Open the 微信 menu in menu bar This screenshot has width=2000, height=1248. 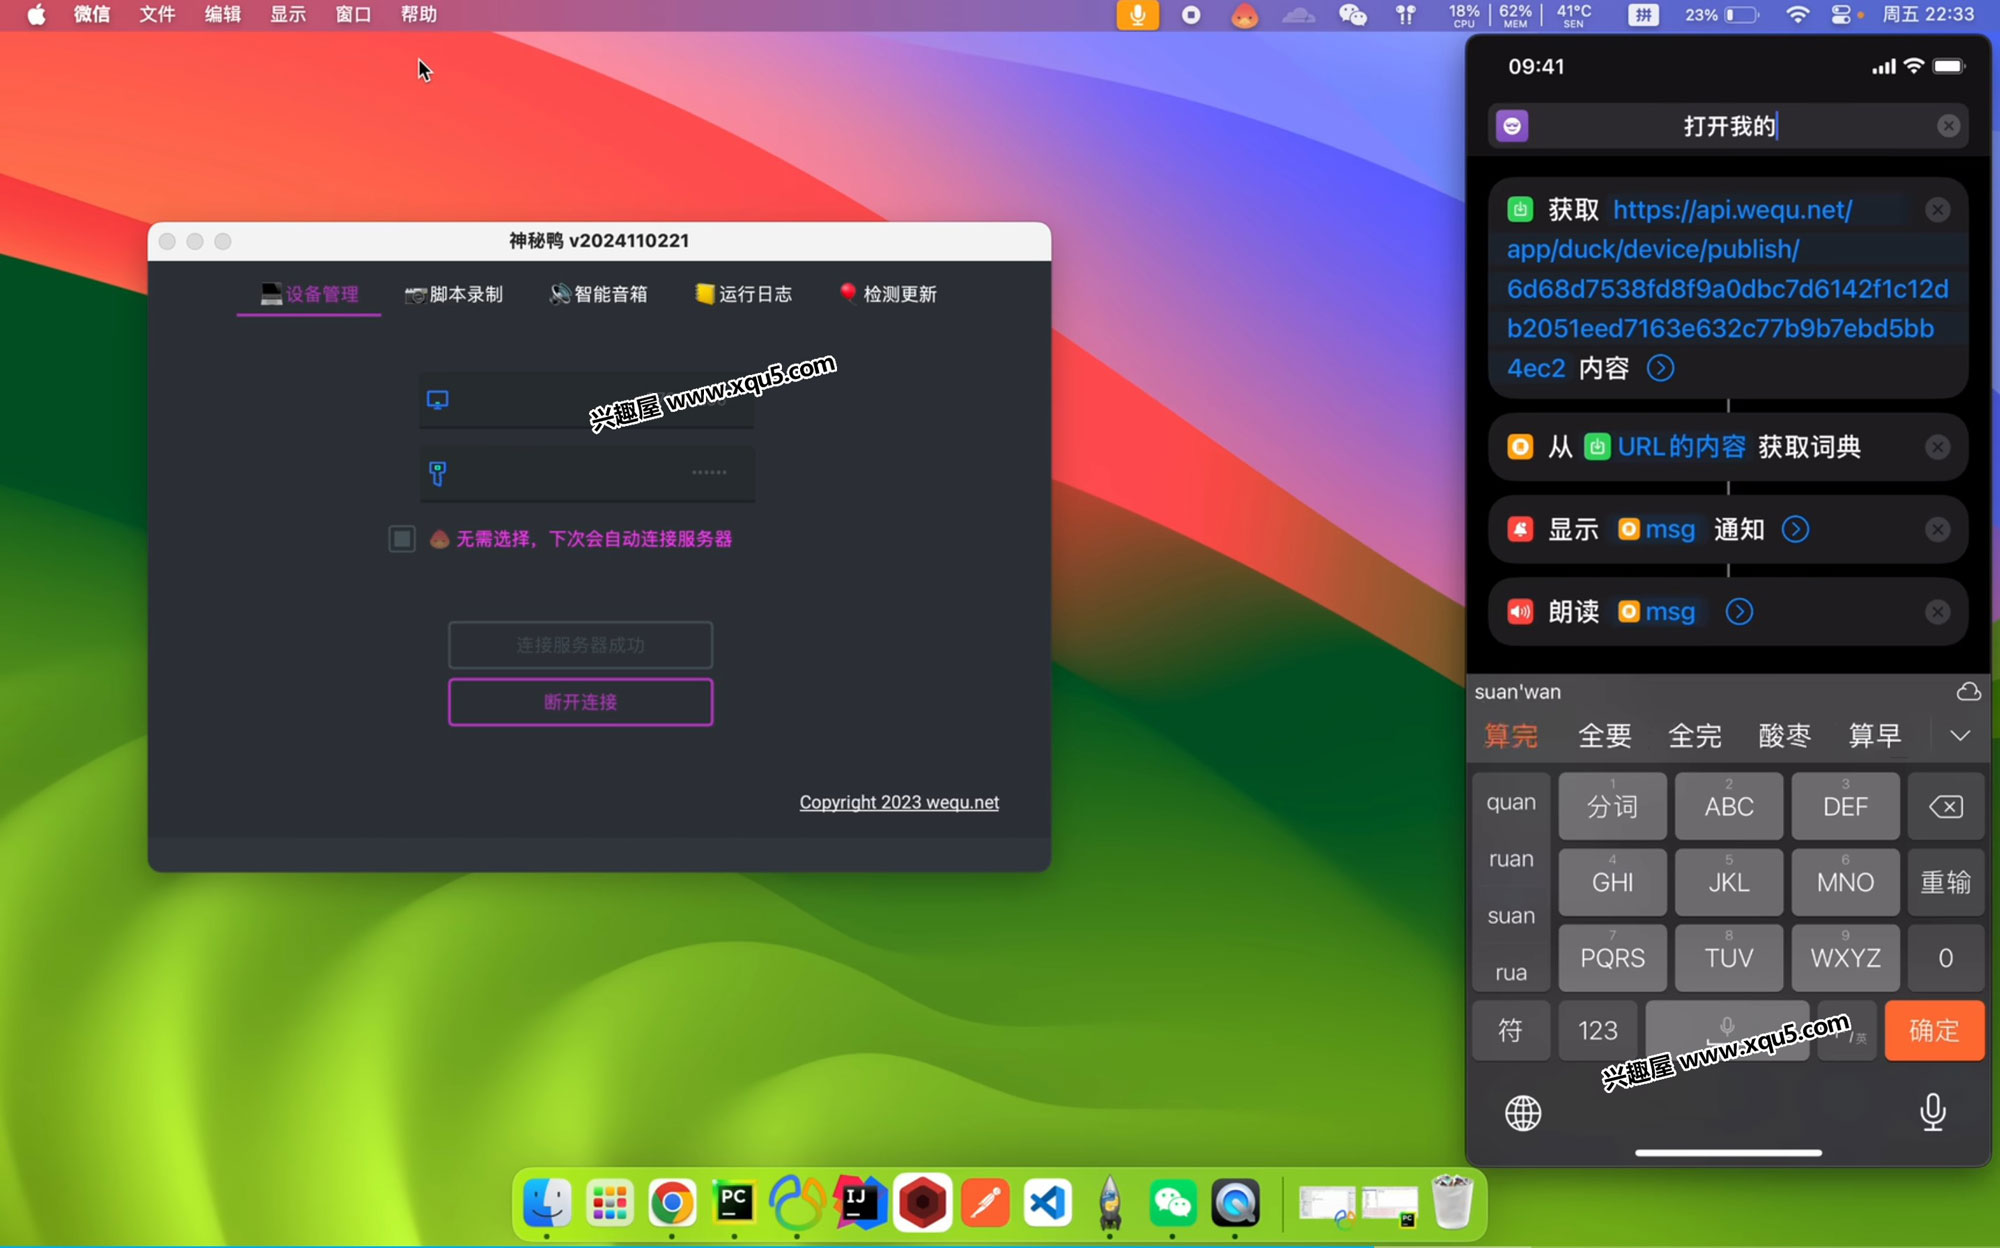point(92,15)
